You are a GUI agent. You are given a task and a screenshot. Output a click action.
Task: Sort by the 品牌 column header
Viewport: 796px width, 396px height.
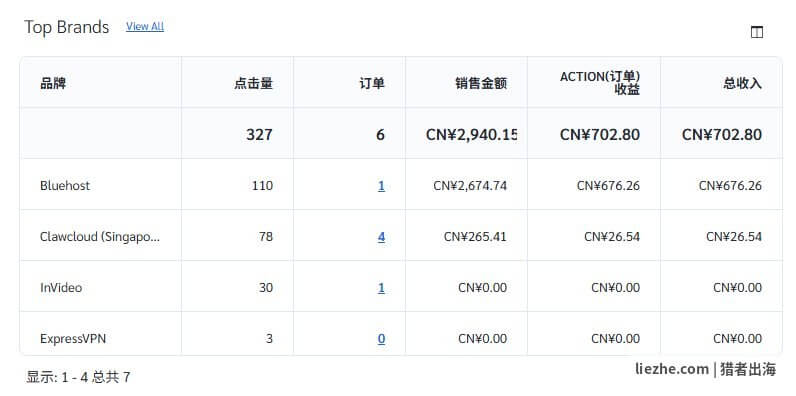[x=53, y=83]
